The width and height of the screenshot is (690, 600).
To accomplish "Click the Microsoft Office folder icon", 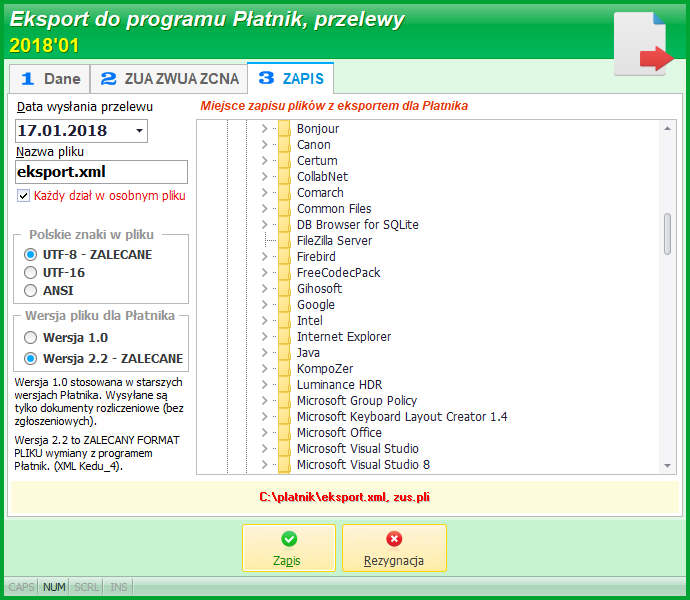I will 284,433.
